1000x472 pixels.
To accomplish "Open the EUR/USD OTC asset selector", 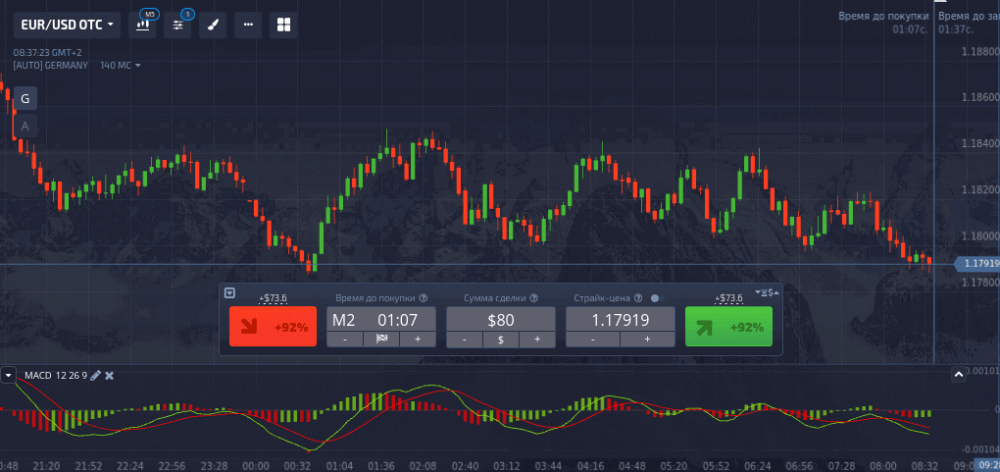I will pos(67,23).
